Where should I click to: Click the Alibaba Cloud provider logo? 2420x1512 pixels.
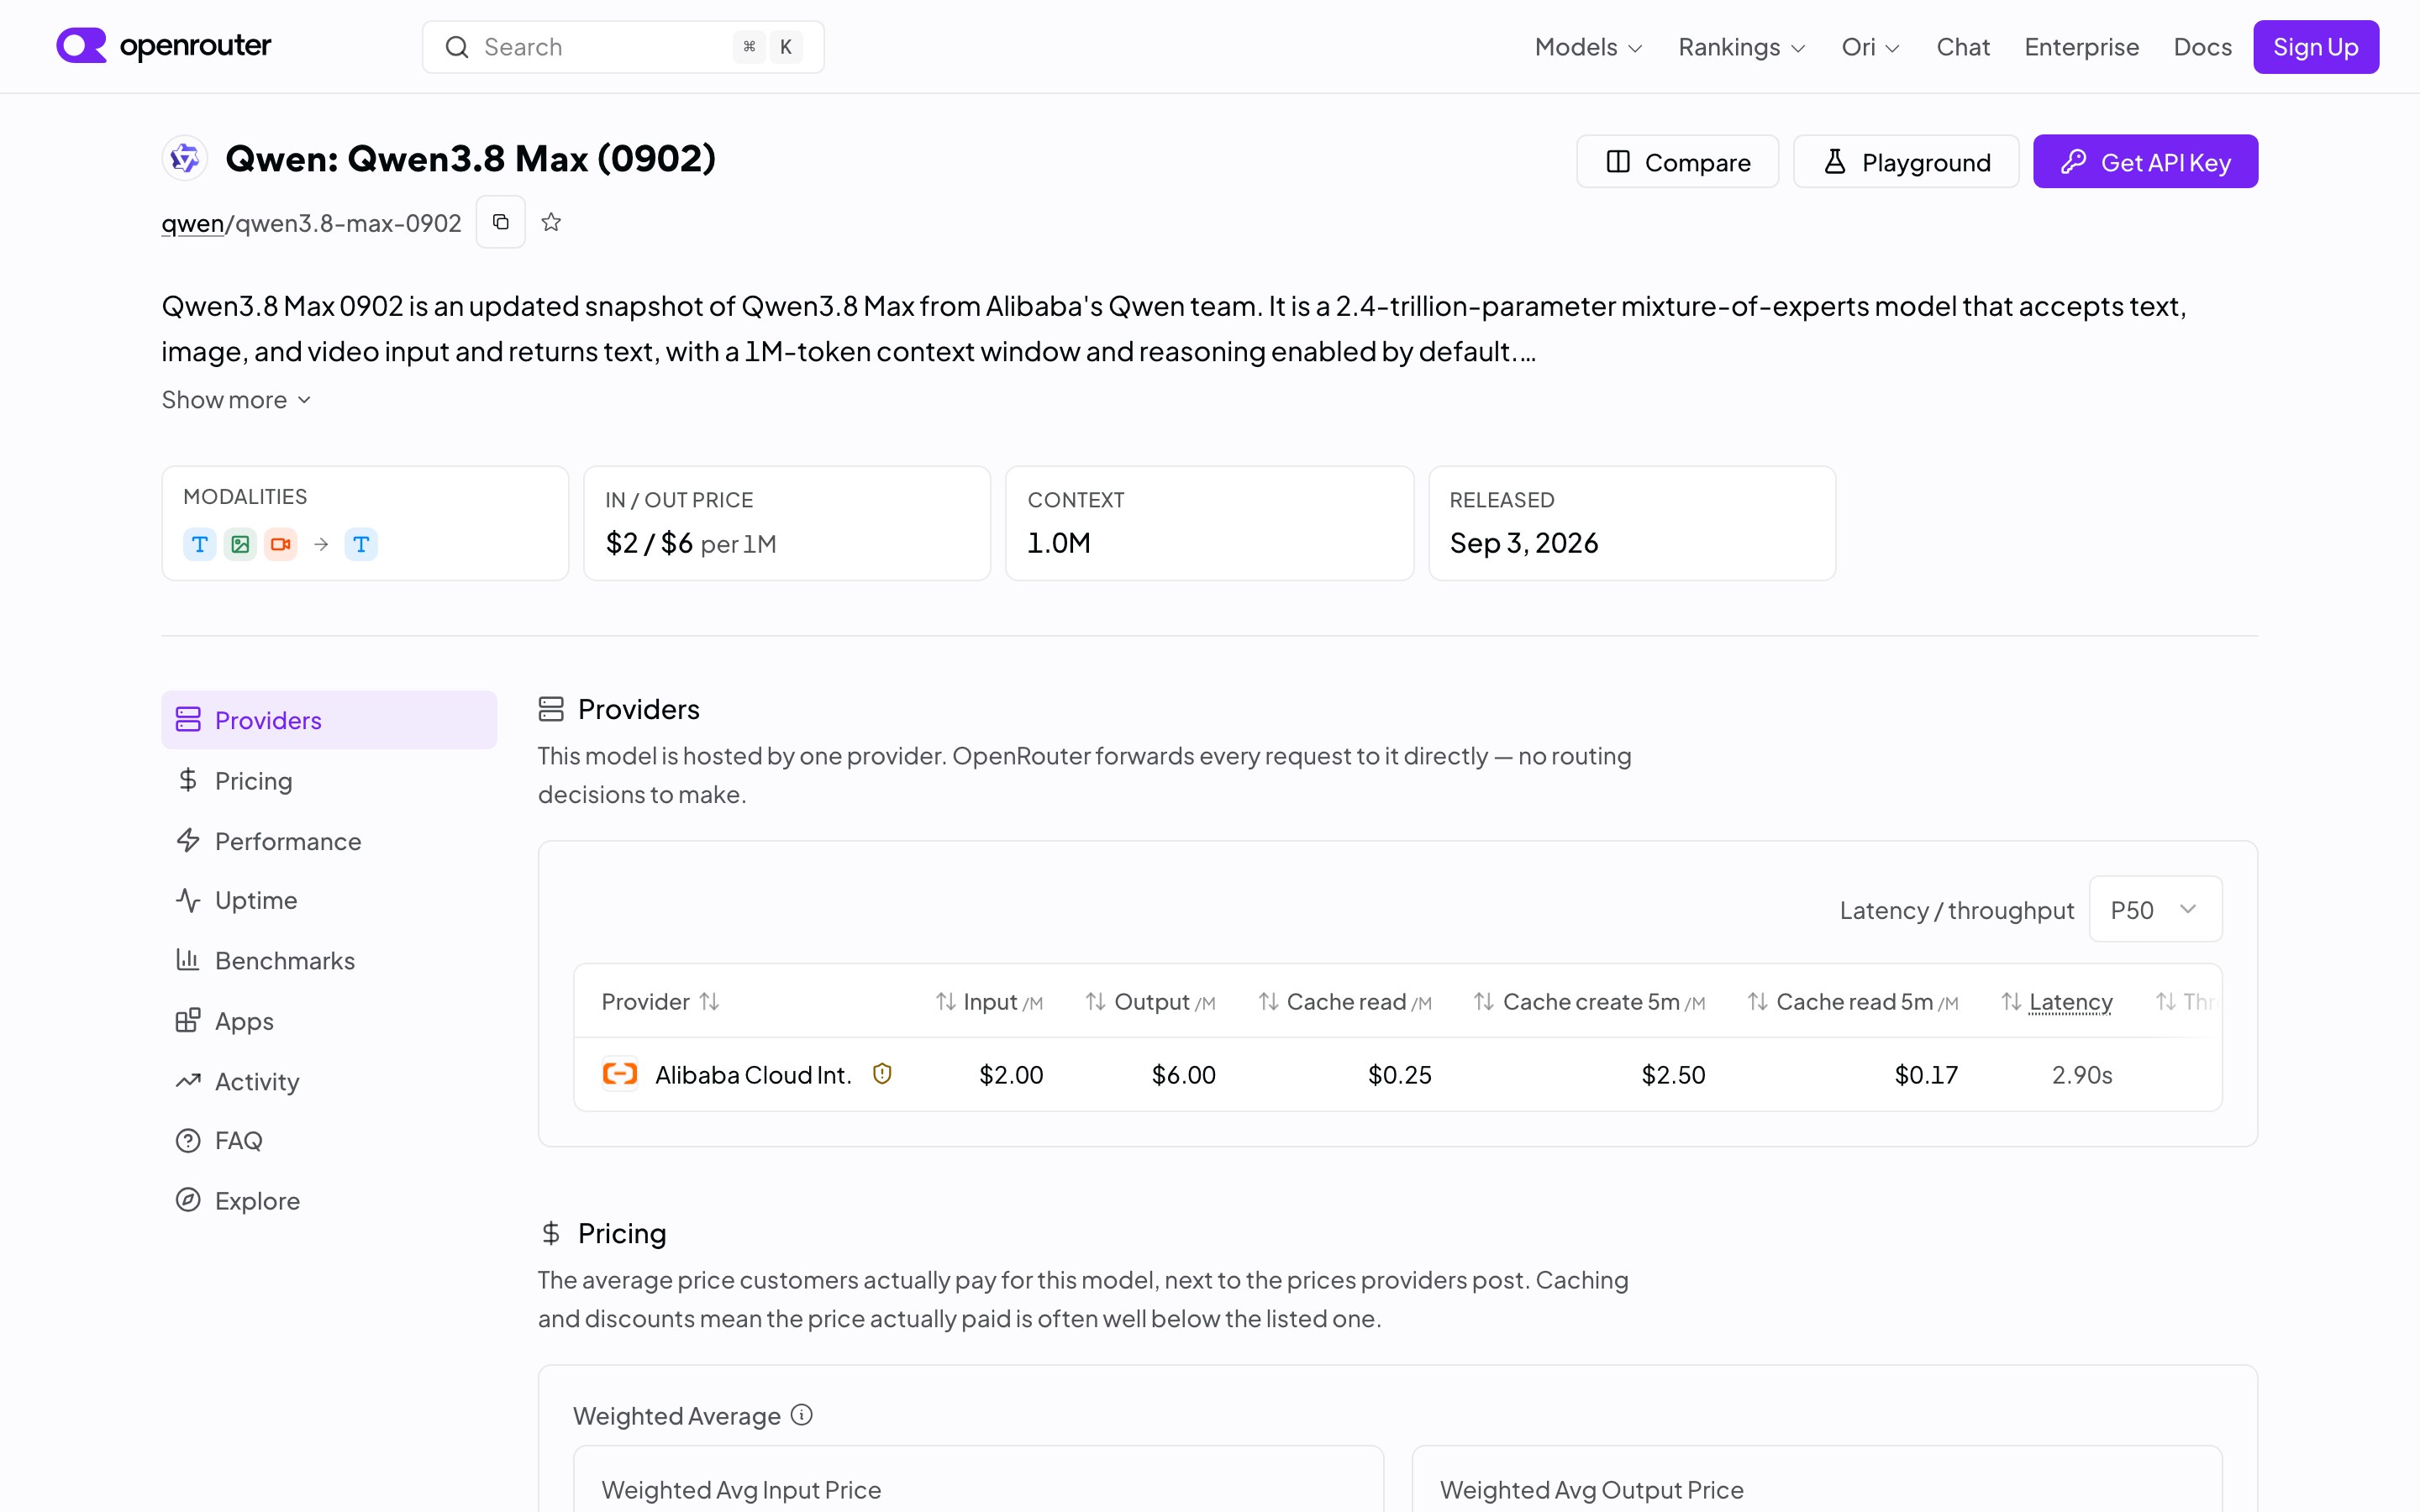pos(620,1074)
